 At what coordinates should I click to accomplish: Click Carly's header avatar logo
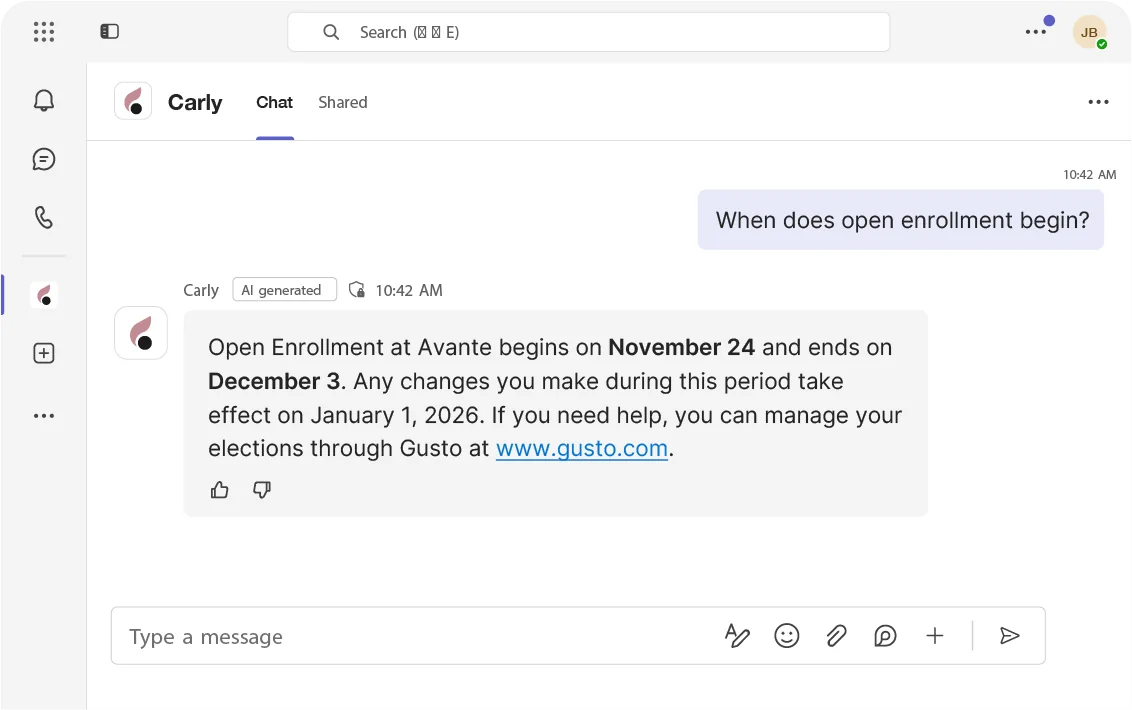click(x=133, y=101)
